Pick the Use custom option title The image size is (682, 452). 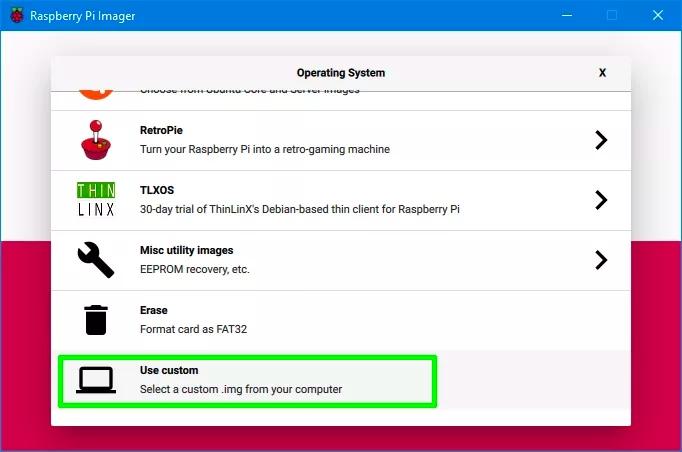point(169,370)
